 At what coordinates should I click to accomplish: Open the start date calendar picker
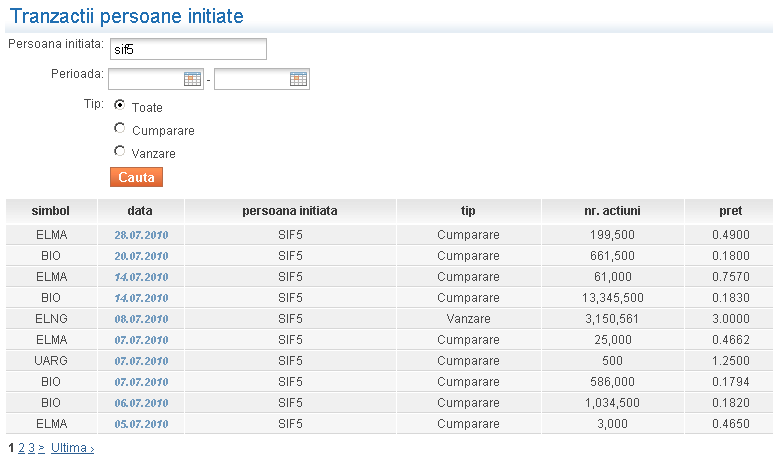tap(192, 79)
